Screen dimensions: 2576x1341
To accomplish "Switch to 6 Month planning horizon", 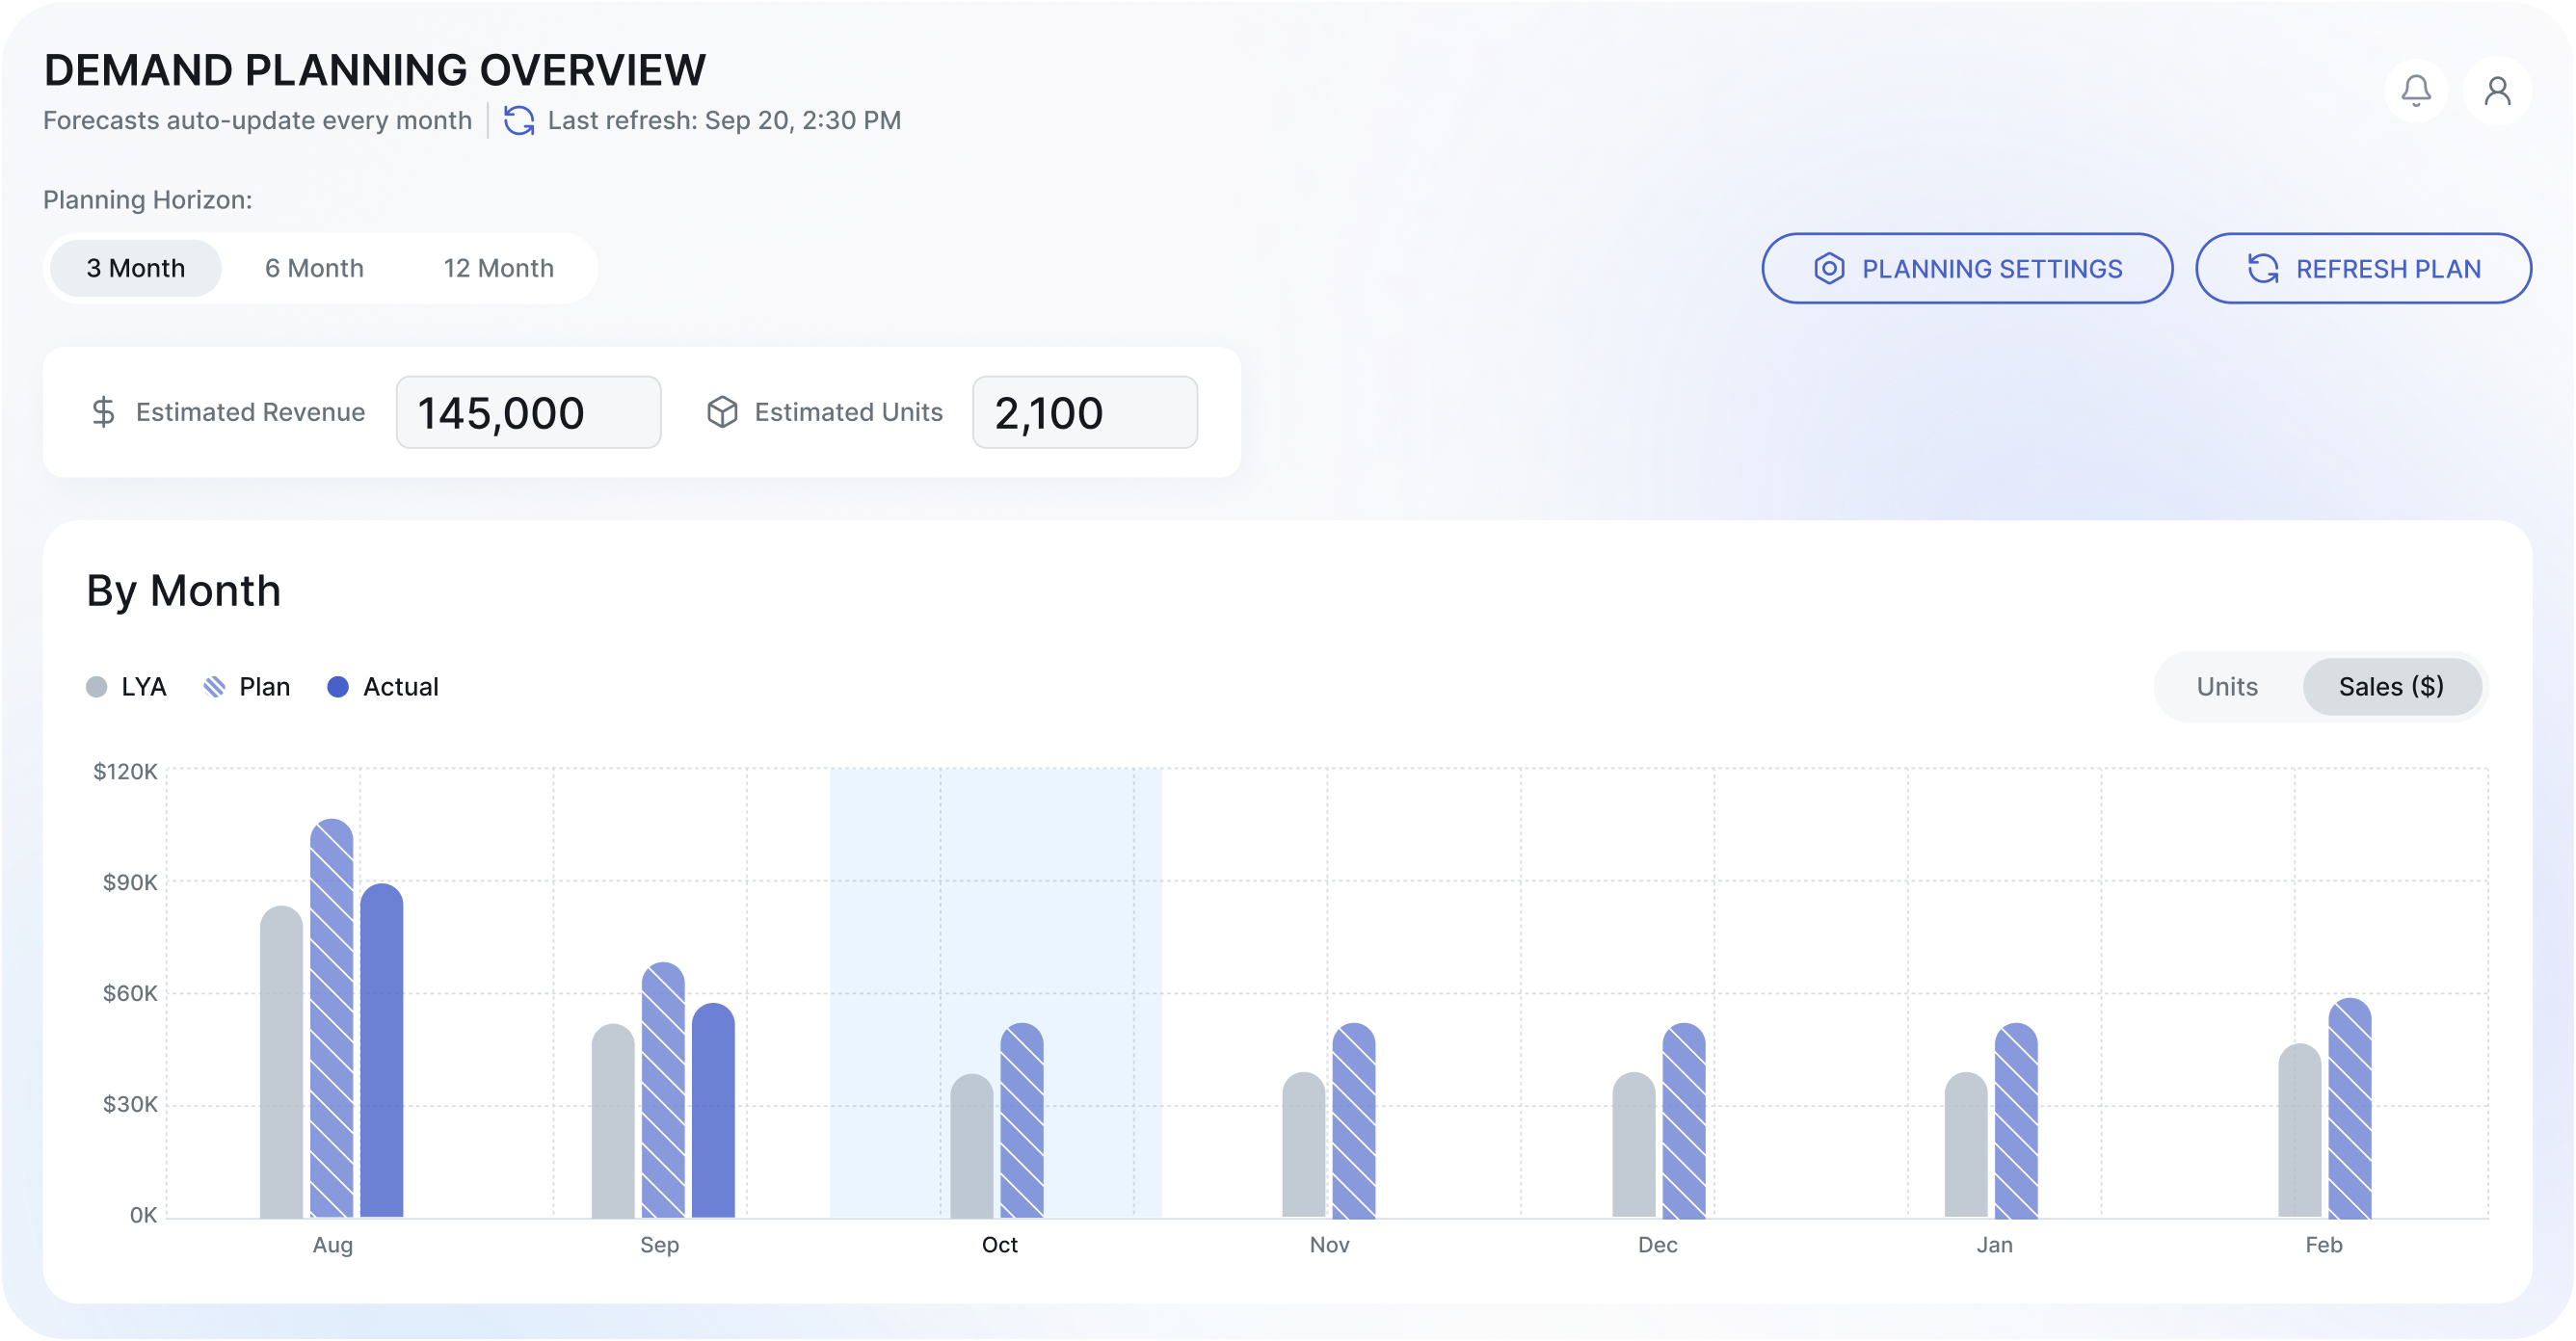I will (314, 268).
